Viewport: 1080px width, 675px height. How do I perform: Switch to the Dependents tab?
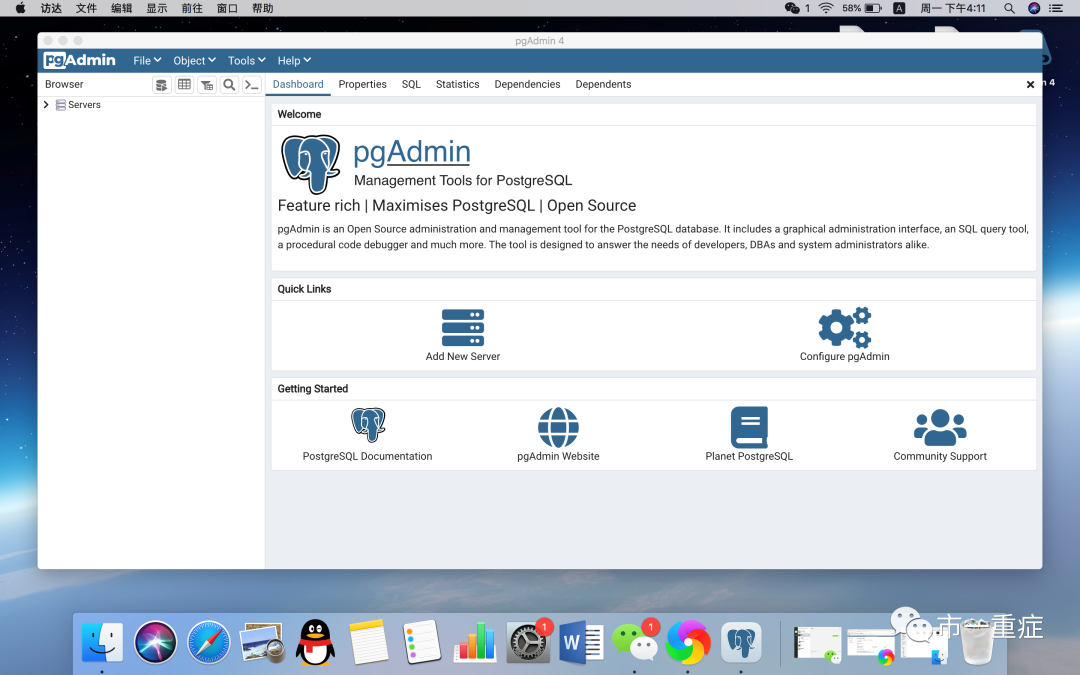click(603, 84)
